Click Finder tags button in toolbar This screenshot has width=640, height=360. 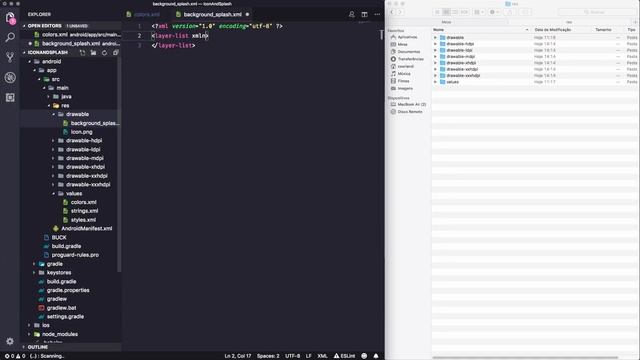tap(525, 12)
